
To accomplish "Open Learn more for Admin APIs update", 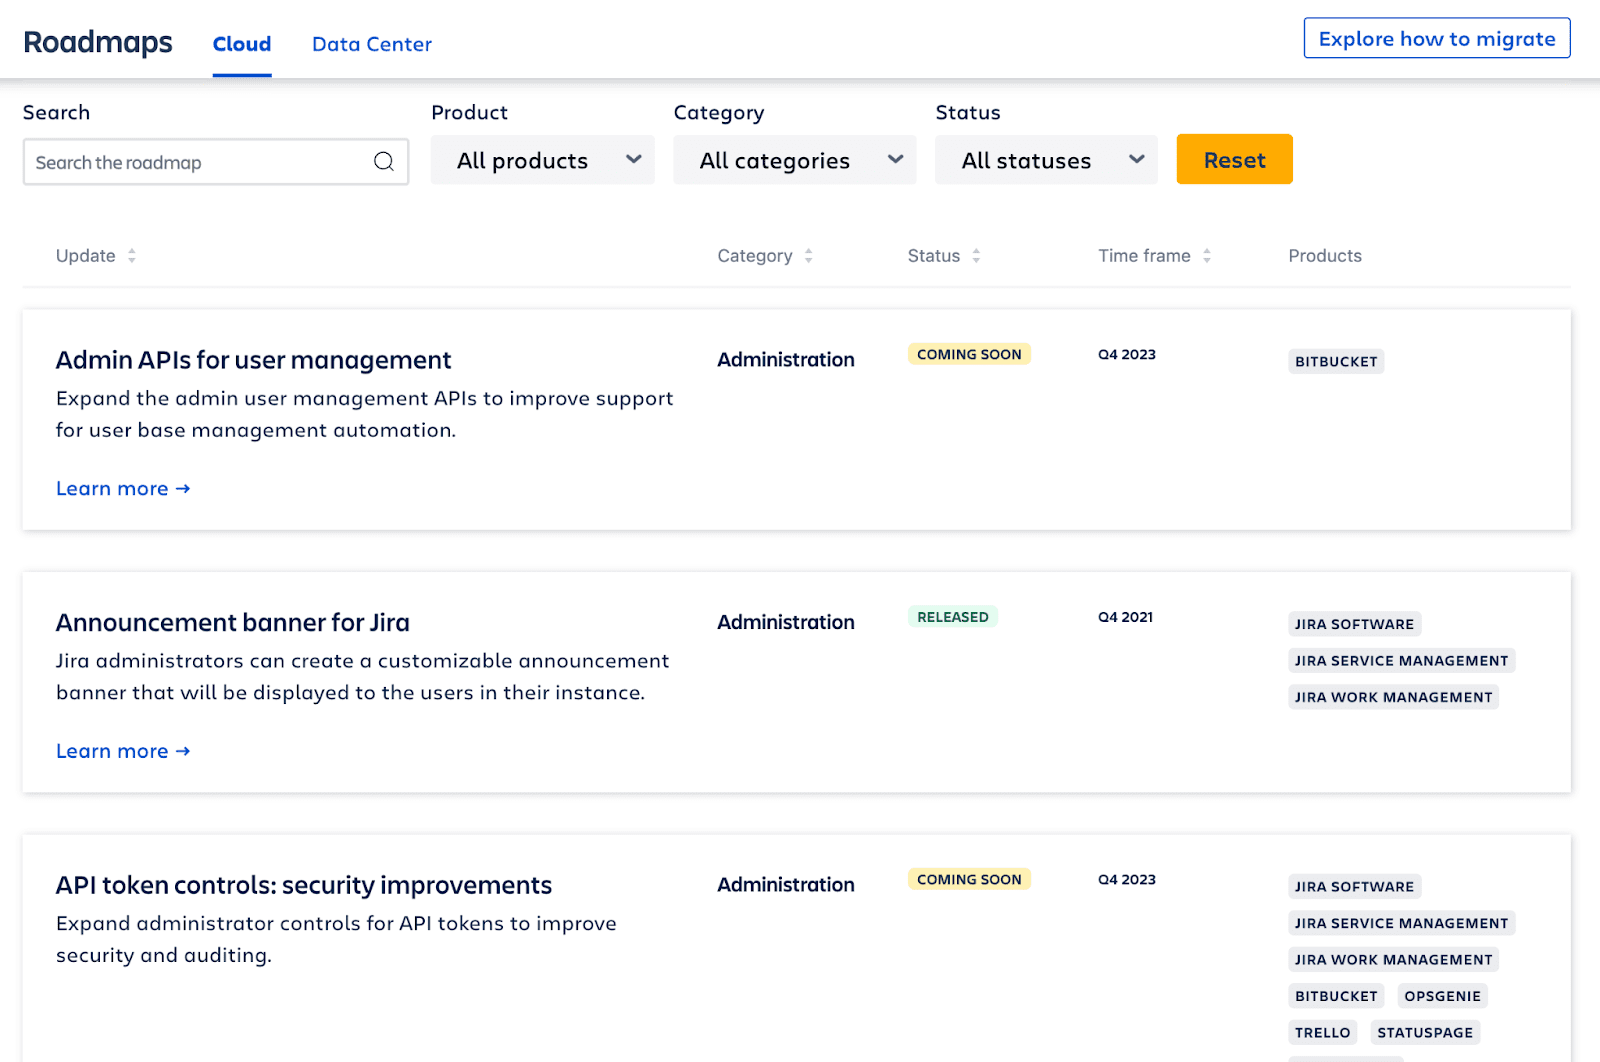I will pyautogui.click(x=123, y=488).
